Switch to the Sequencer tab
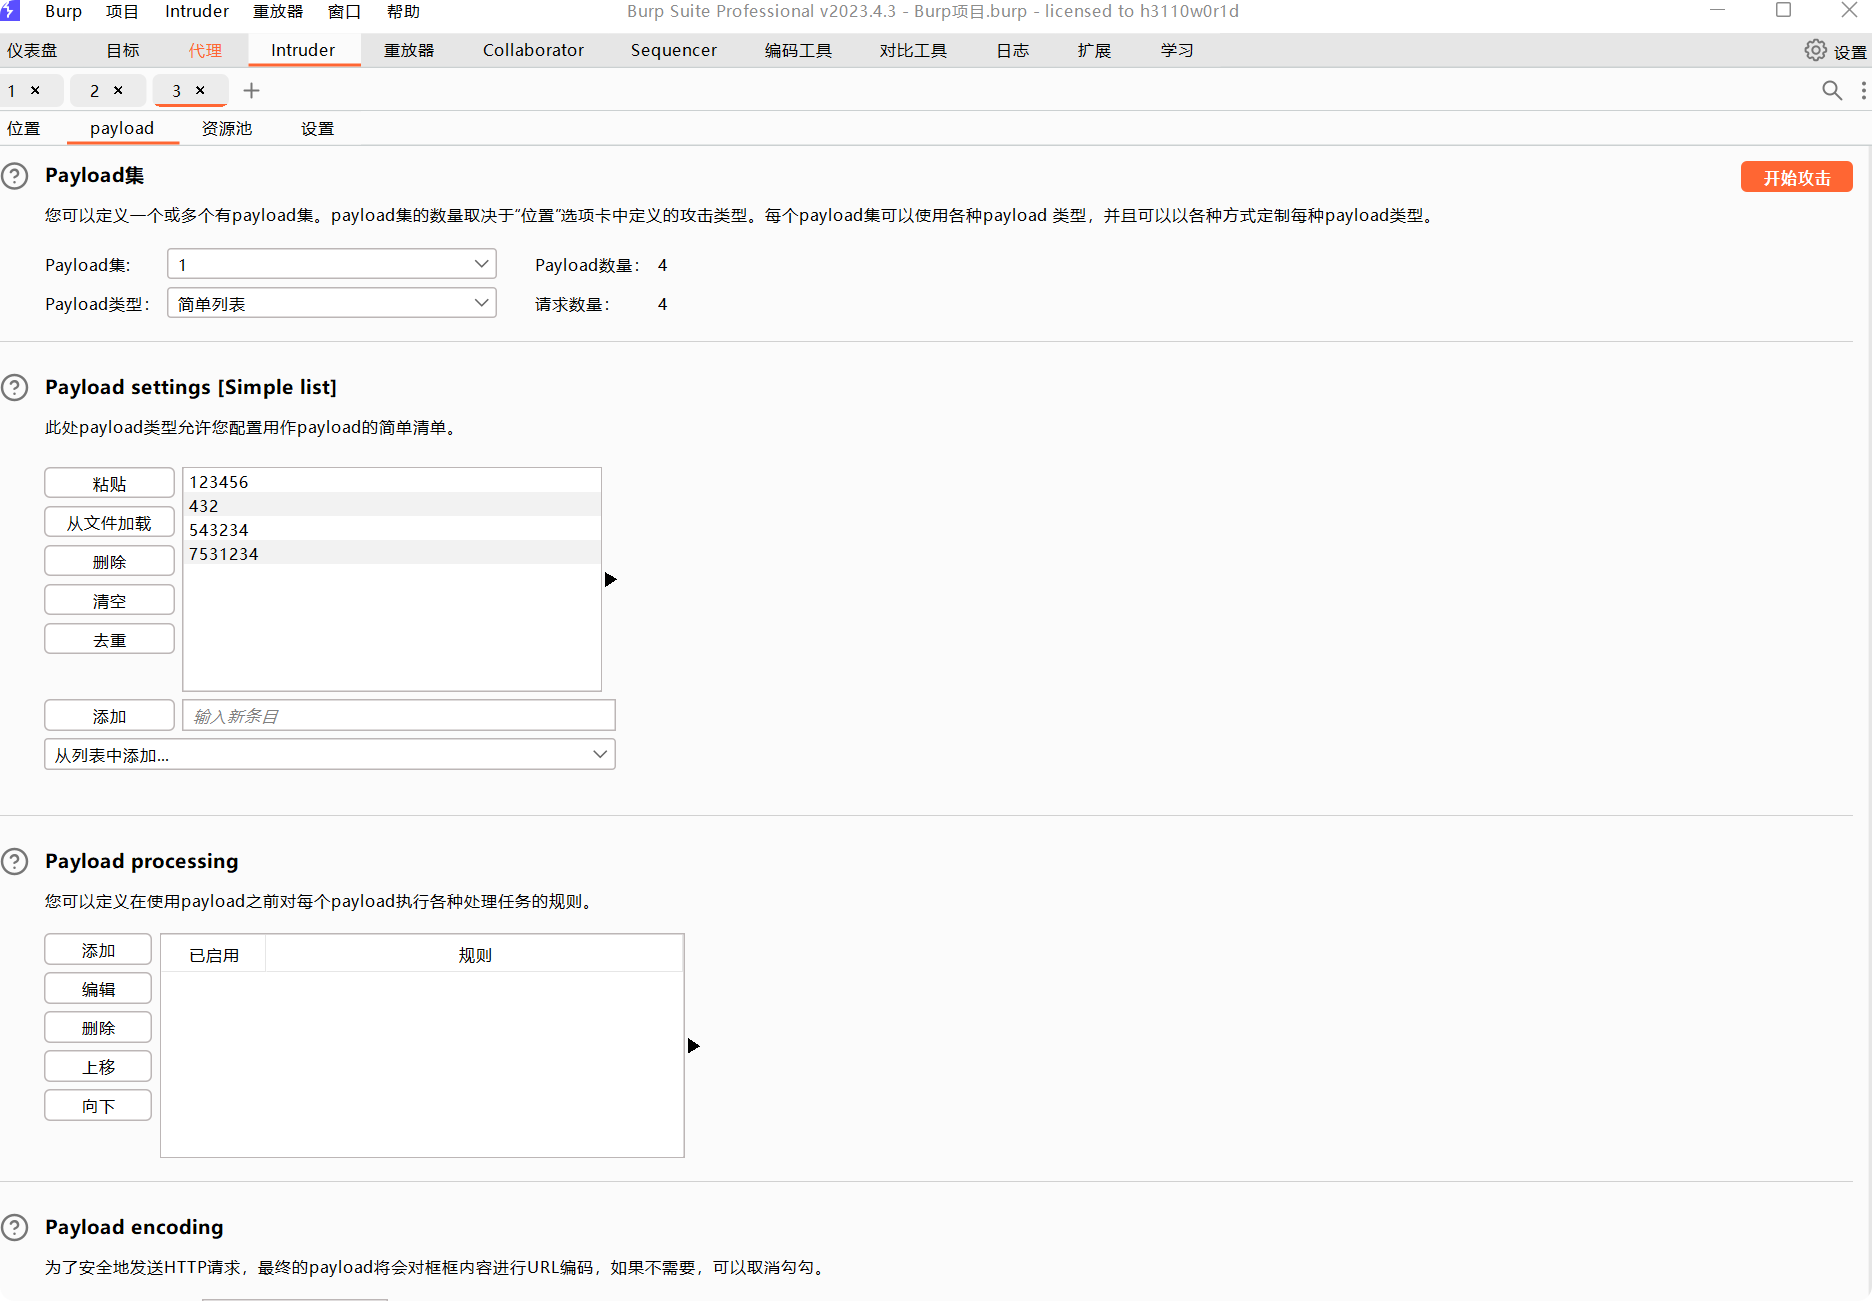The width and height of the screenshot is (1872, 1301). [673, 50]
